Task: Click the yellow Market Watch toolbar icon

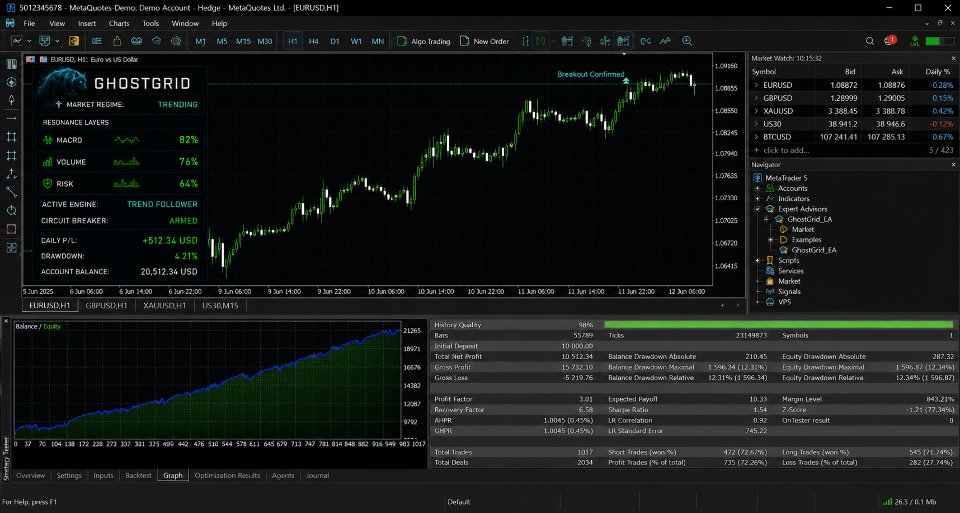Action: click(74, 41)
